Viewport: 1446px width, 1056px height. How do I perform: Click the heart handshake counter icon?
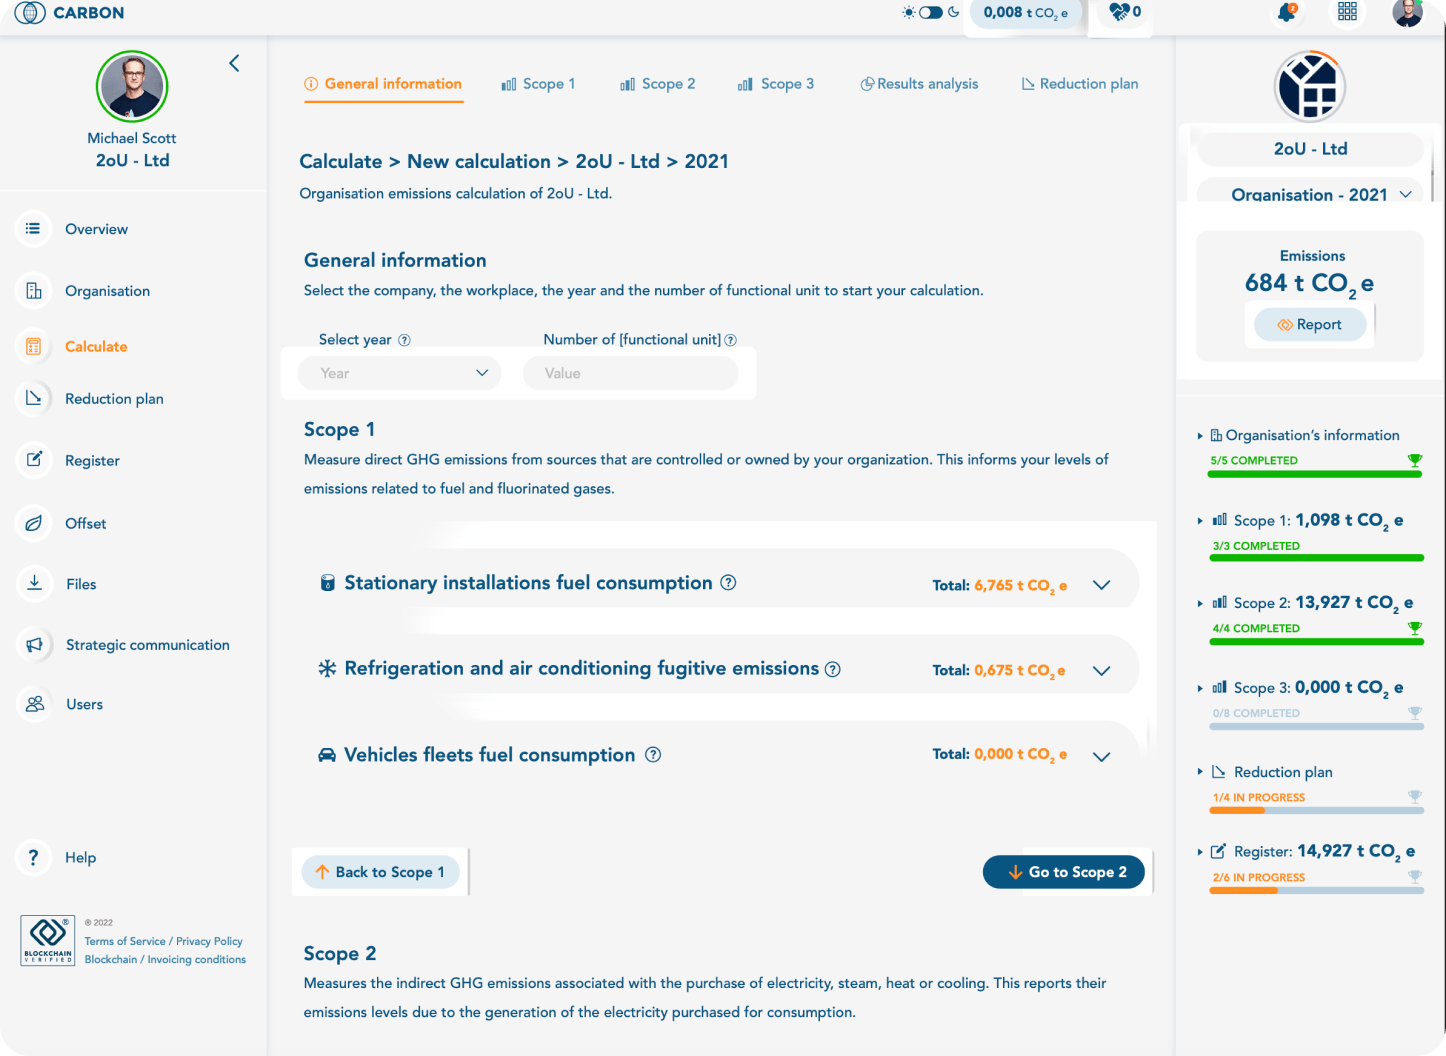pos(1119,12)
